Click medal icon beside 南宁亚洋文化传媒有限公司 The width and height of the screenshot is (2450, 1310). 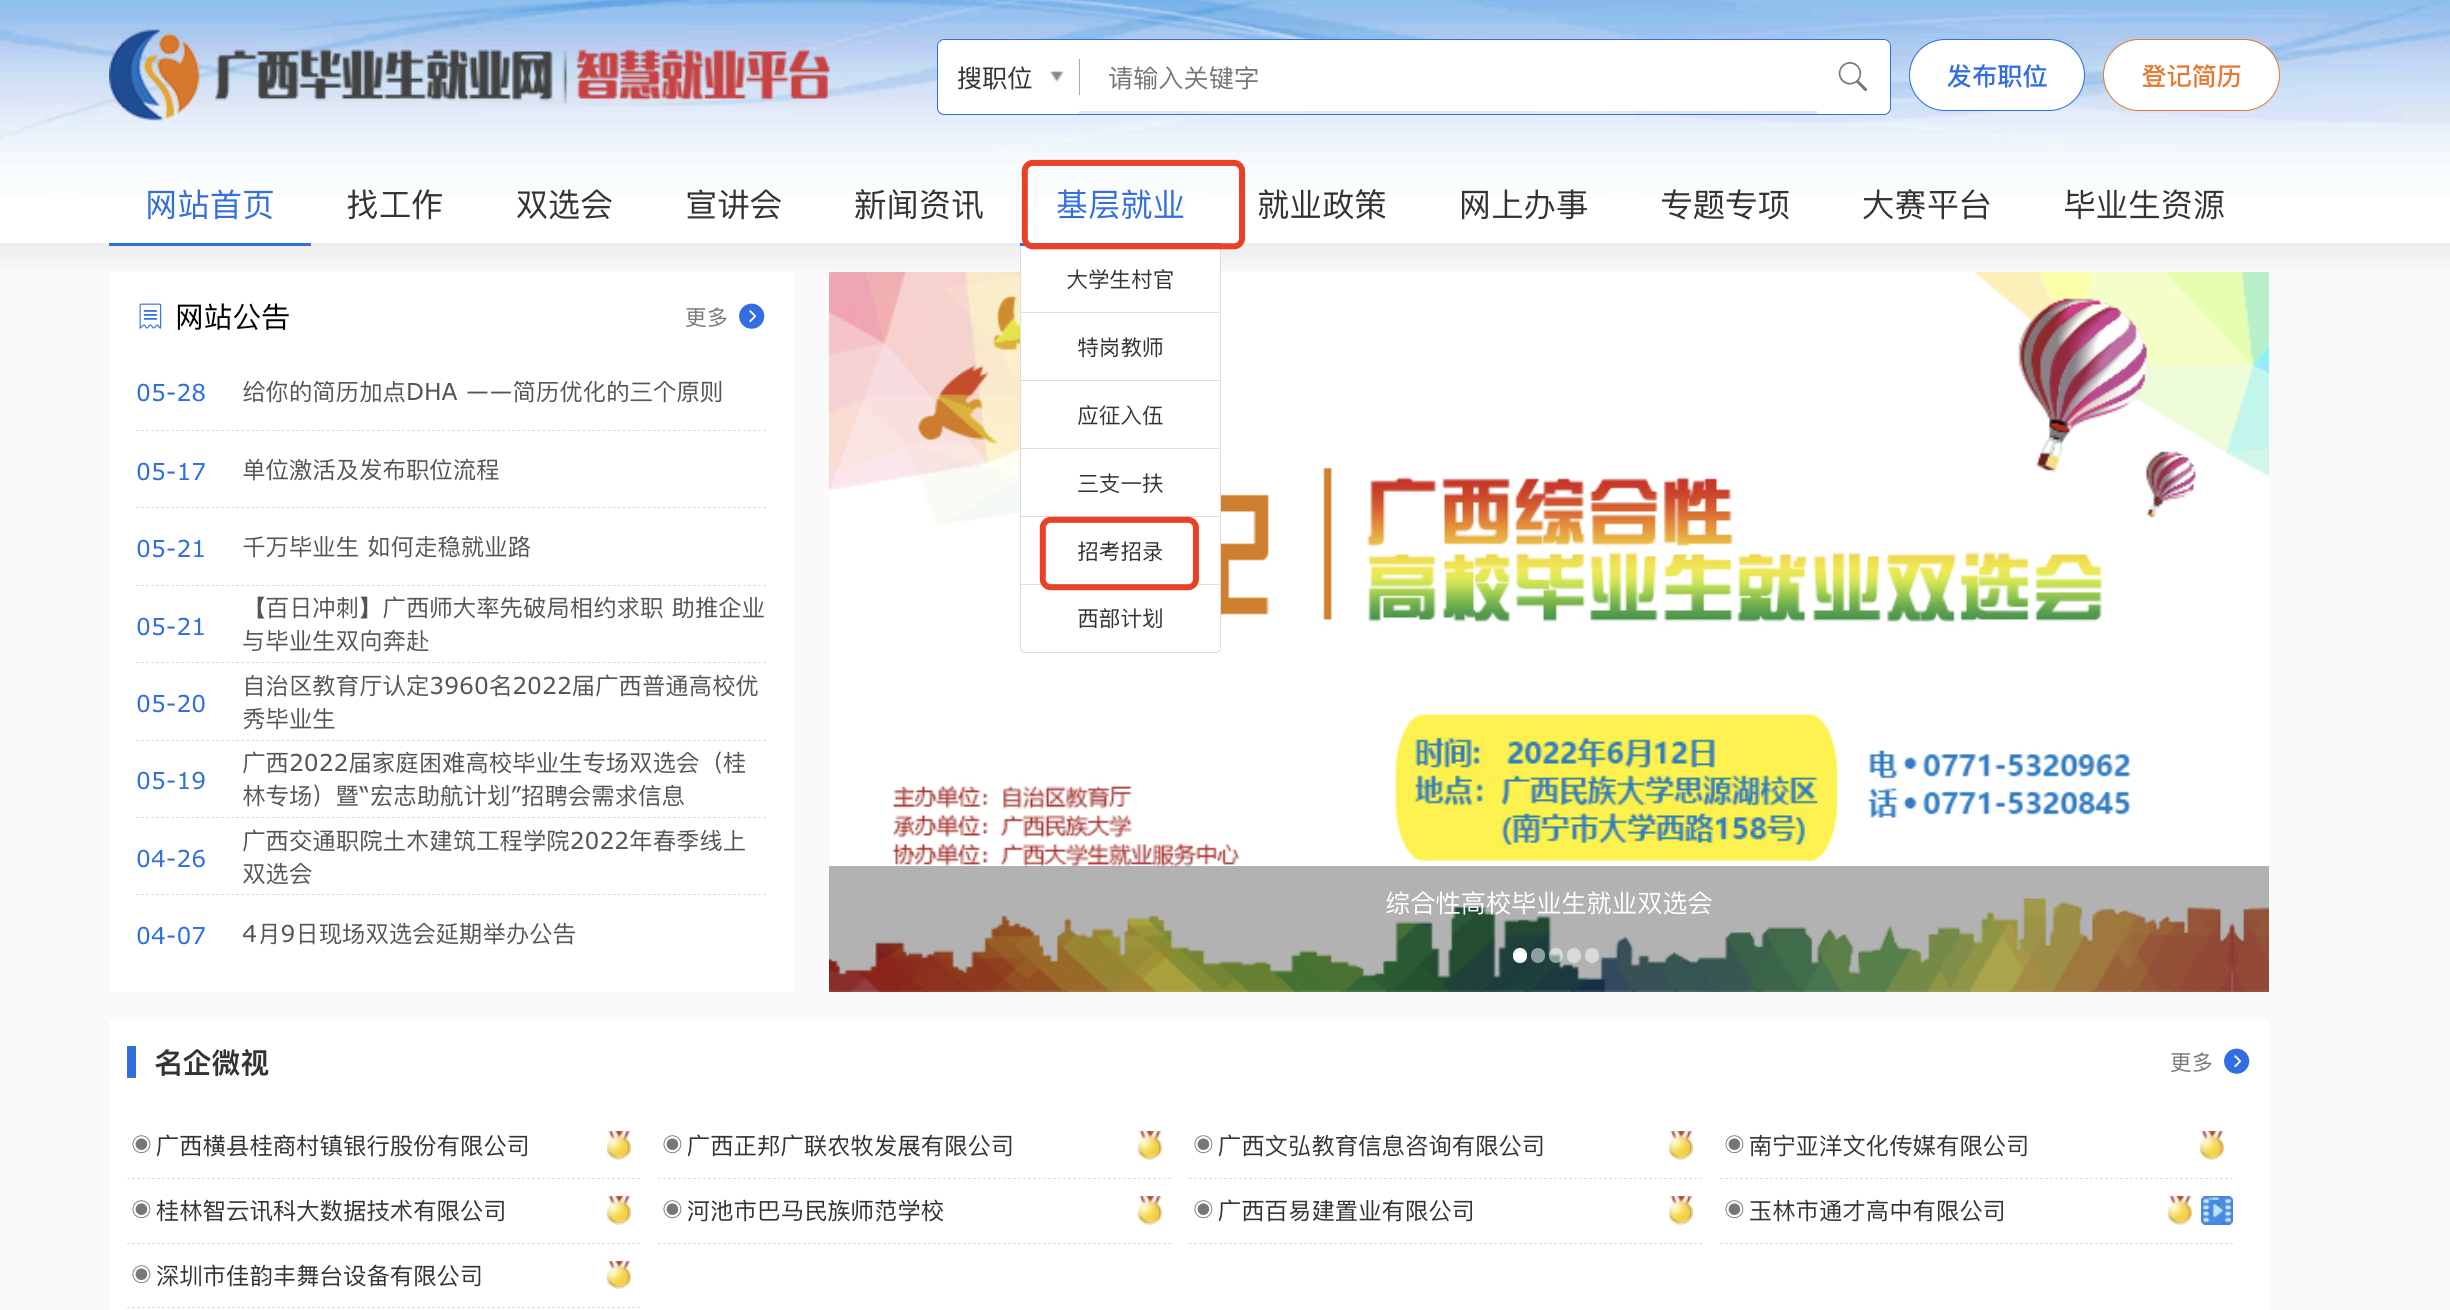tap(2211, 1145)
